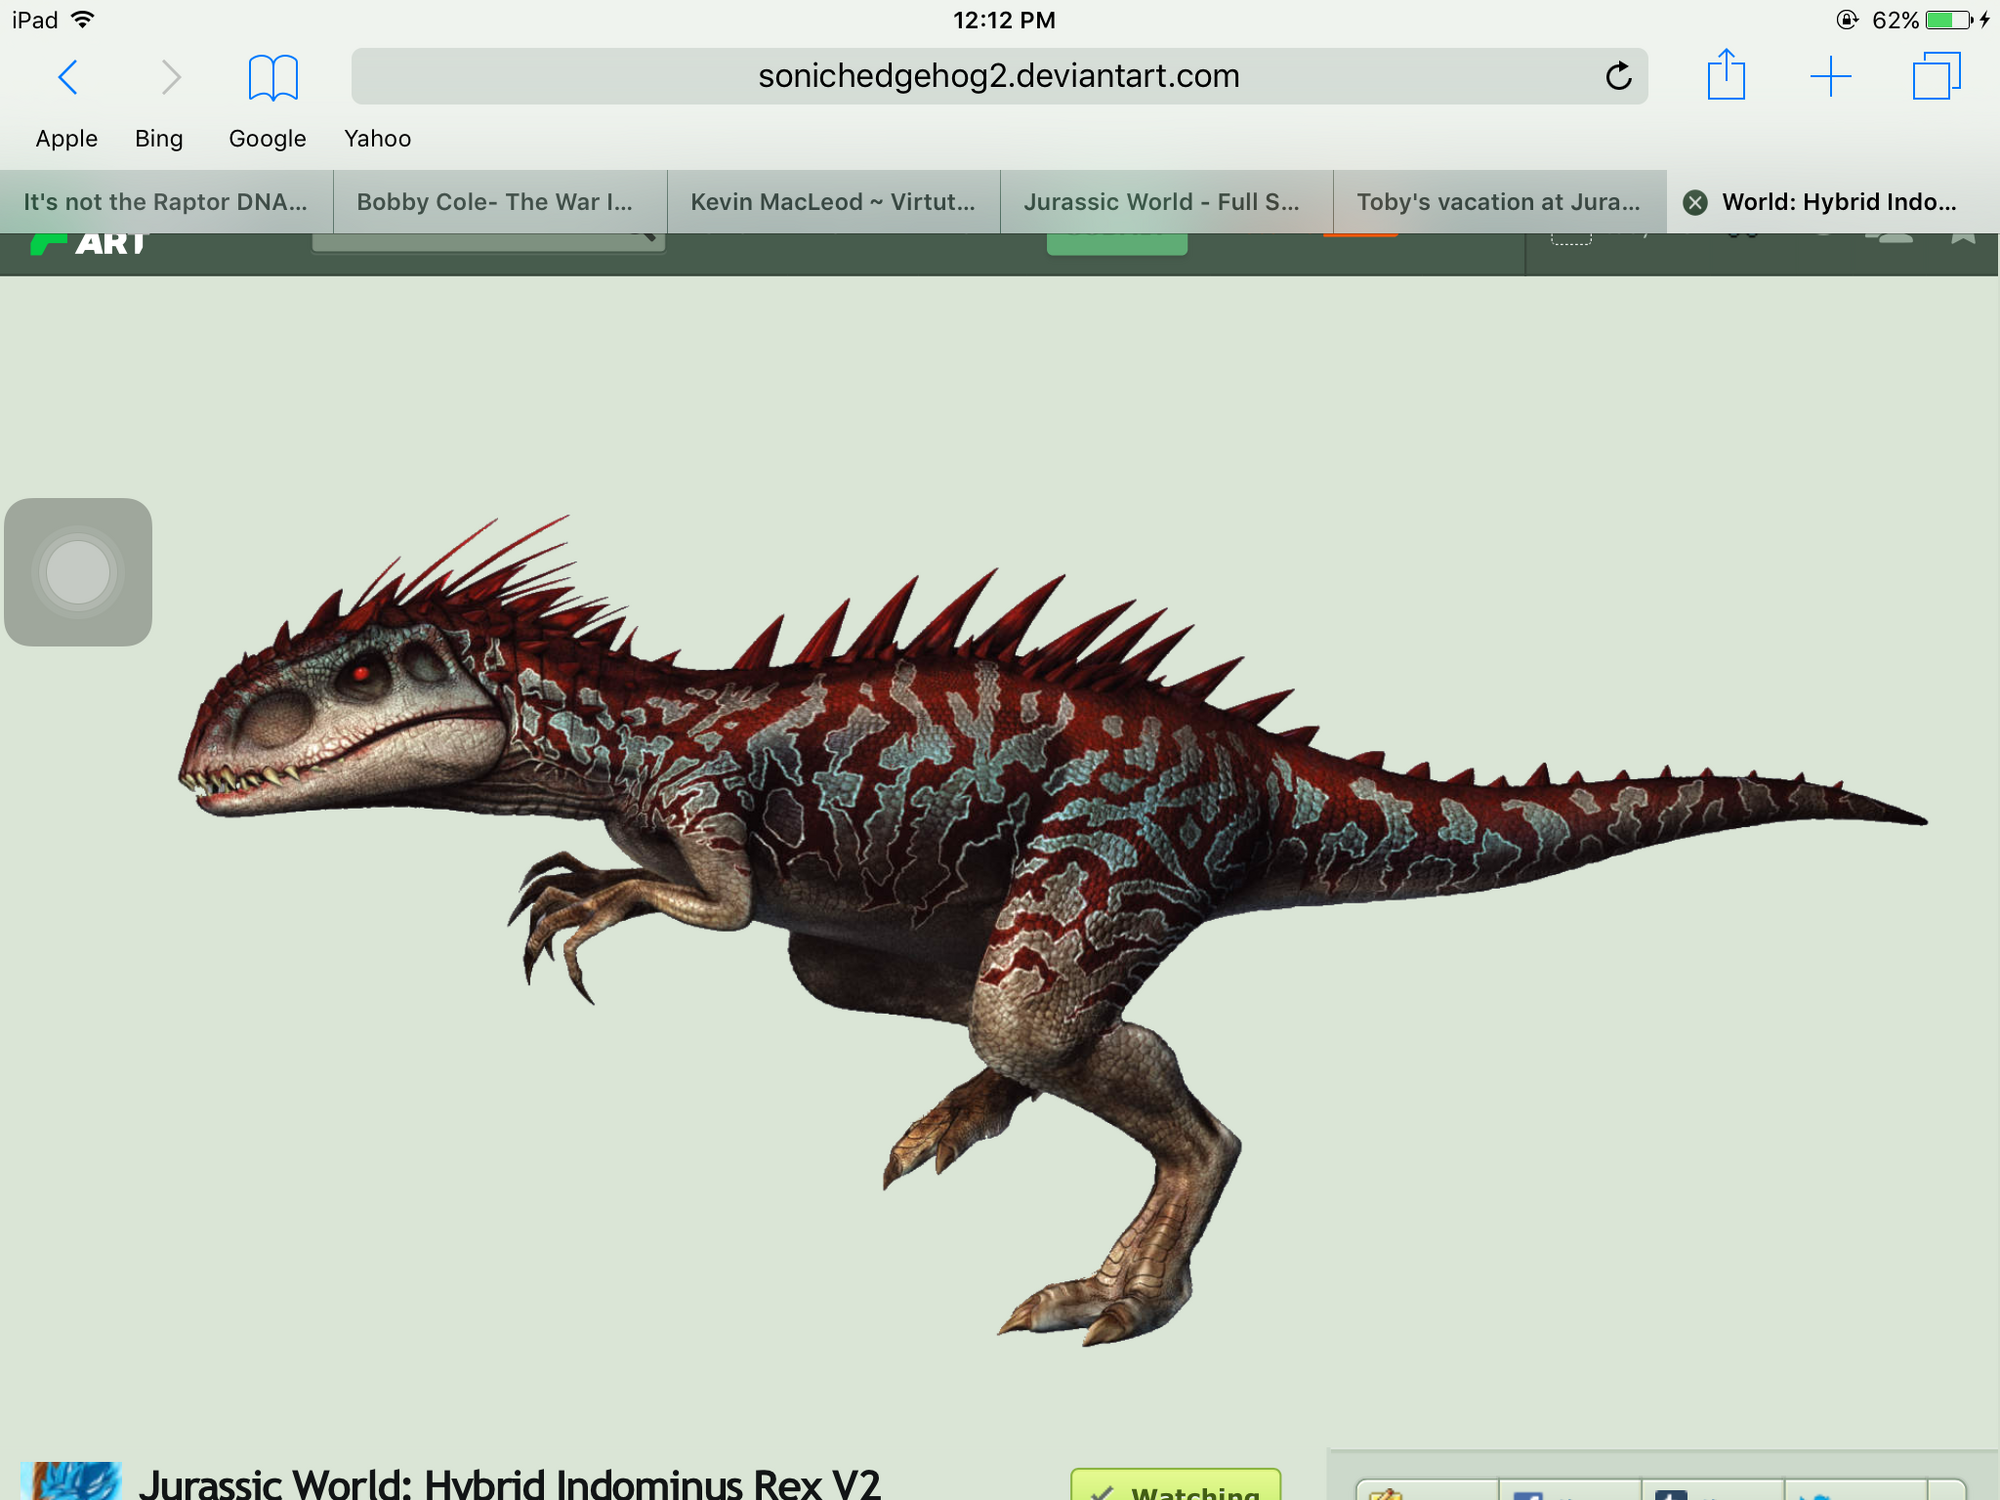Toggle the Watching button
The width and height of the screenshot is (2000, 1500).
click(x=1175, y=1487)
